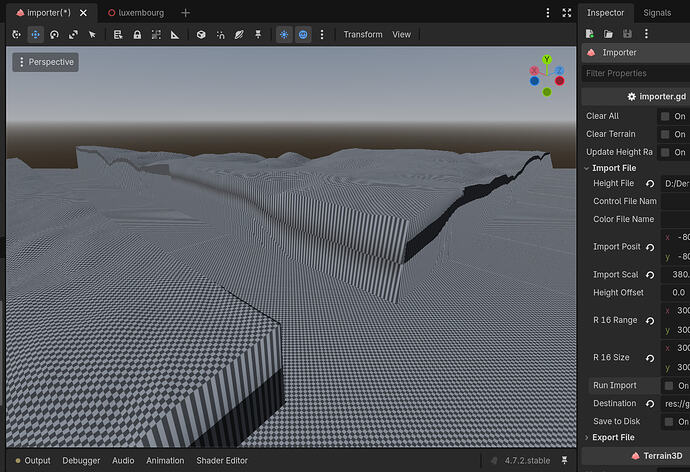Open the View menu
The height and width of the screenshot is (472, 690).
pyautogui.click(x=401, y=34)
